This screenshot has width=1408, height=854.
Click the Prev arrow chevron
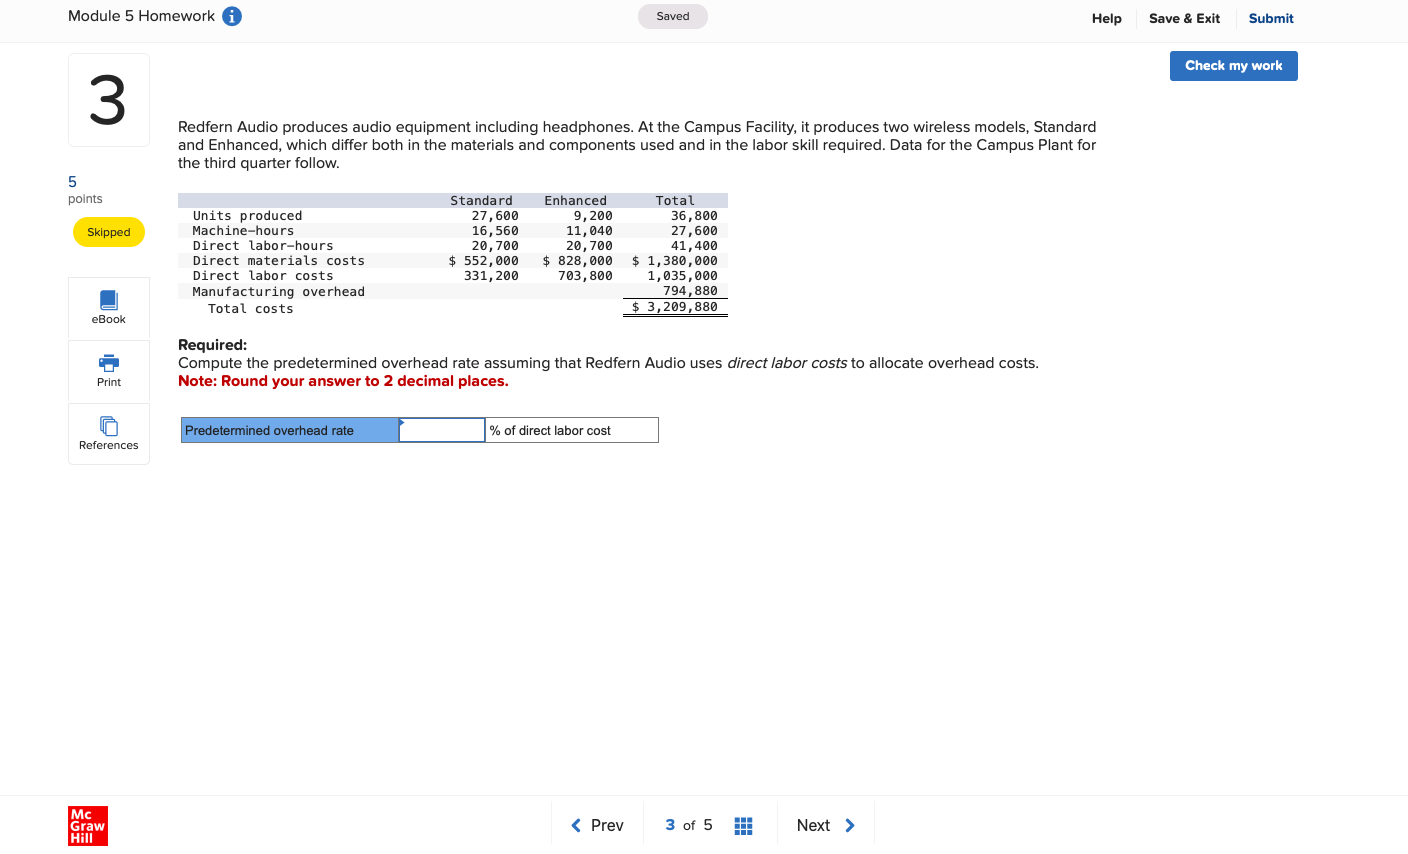(x=576, y=825)
